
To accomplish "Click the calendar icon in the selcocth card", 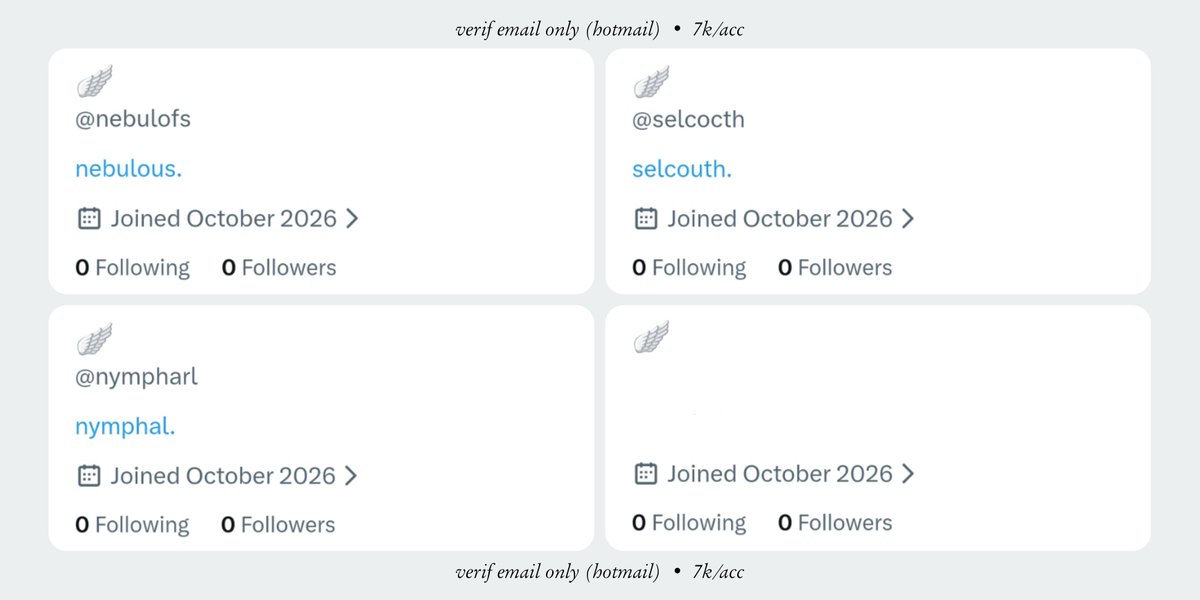I will [646, 218].
